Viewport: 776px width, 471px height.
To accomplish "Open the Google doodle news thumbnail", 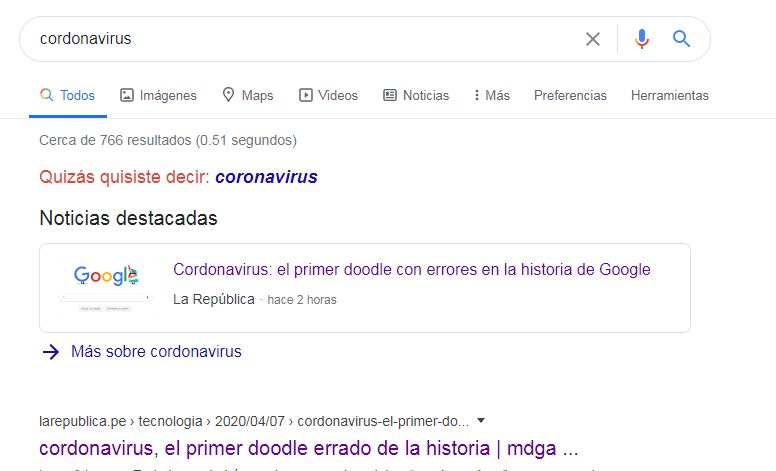I will 106,288.
